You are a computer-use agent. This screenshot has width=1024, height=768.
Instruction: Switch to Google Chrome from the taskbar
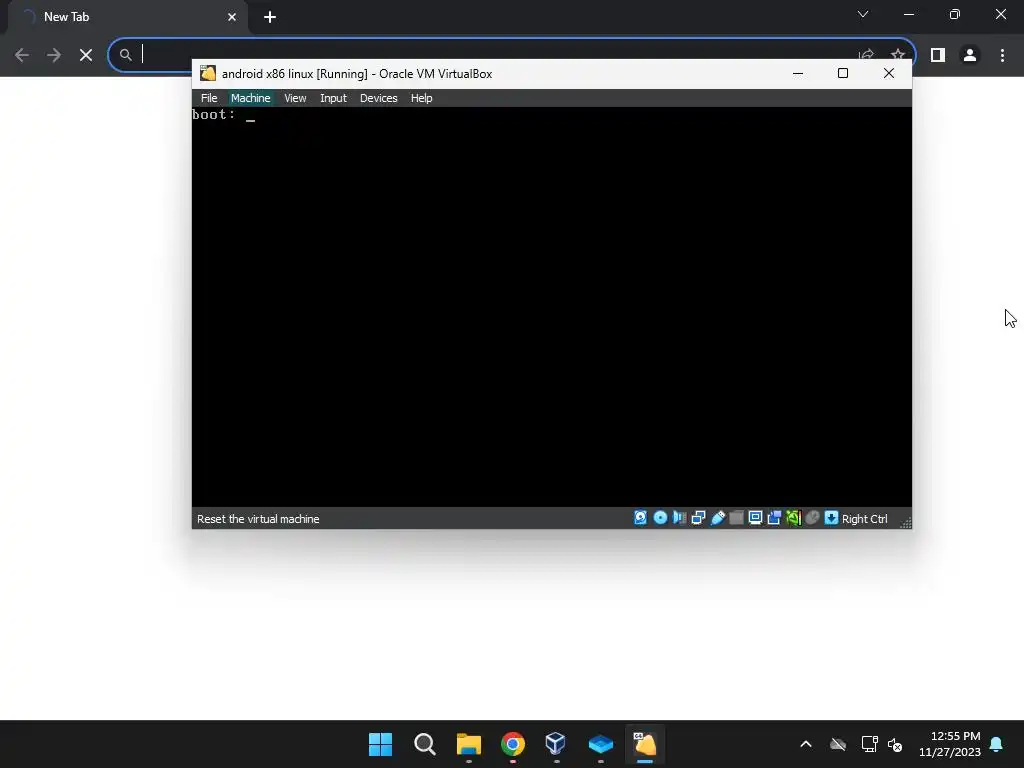pyautogui.click(x=513, y=744)
